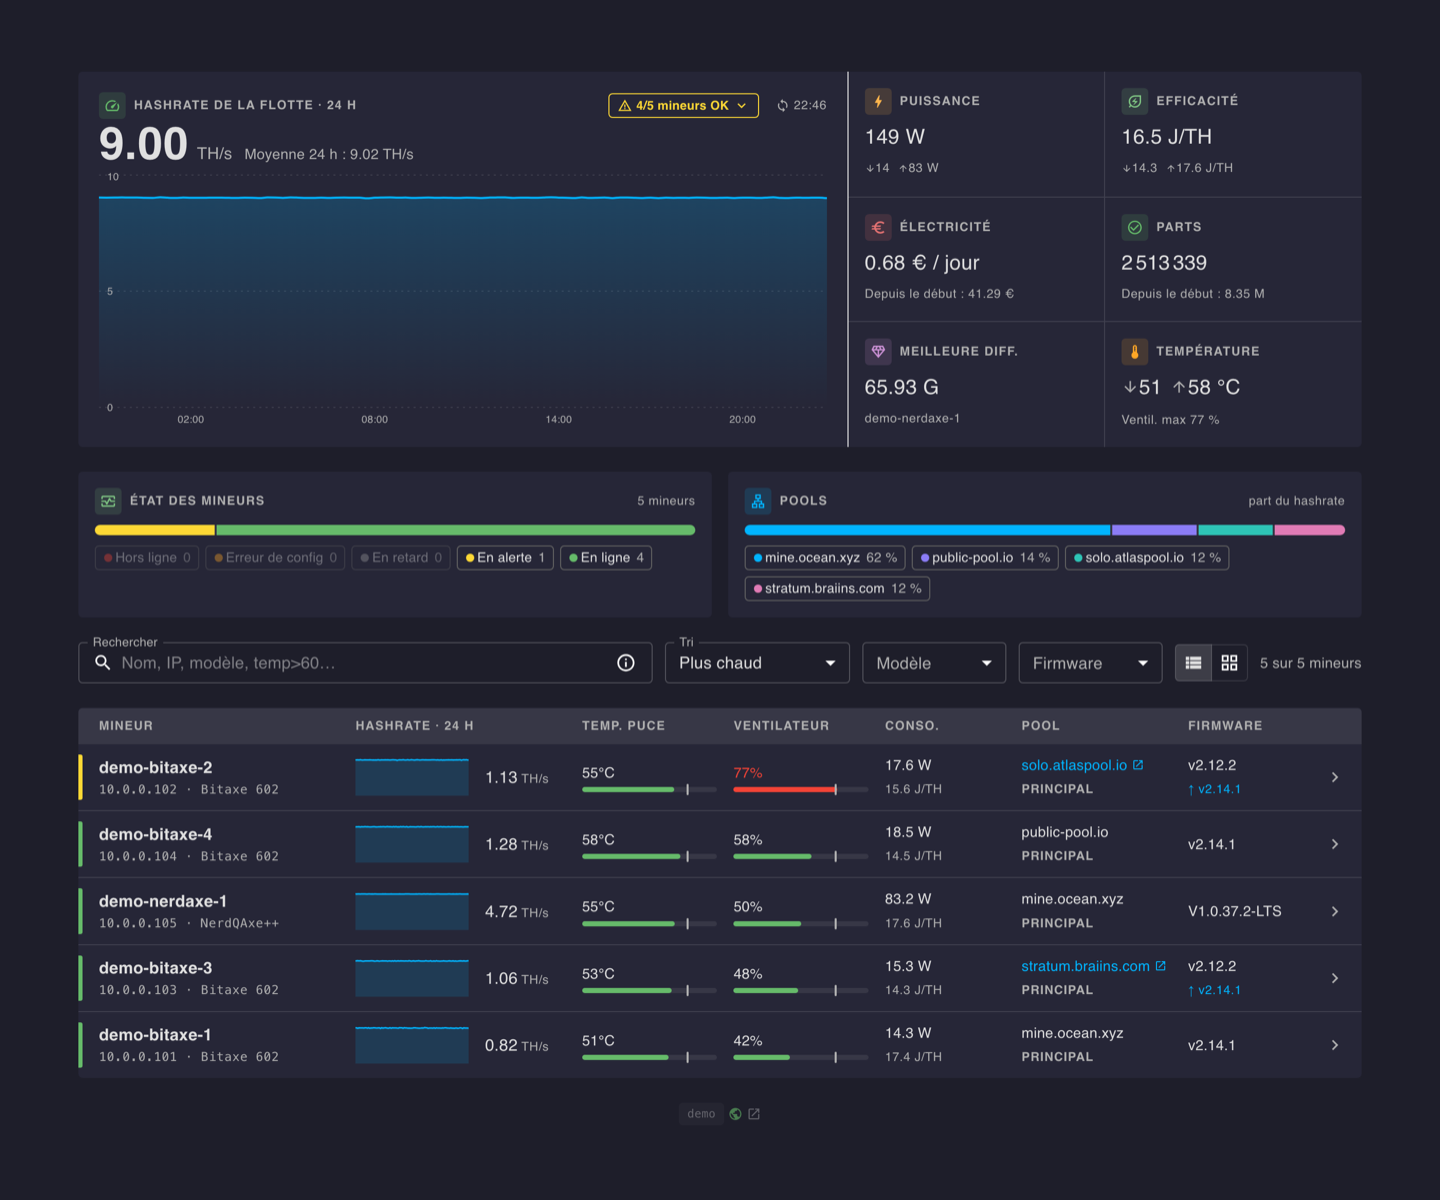Click the open-in-new icon in footer

point(754,1114)
